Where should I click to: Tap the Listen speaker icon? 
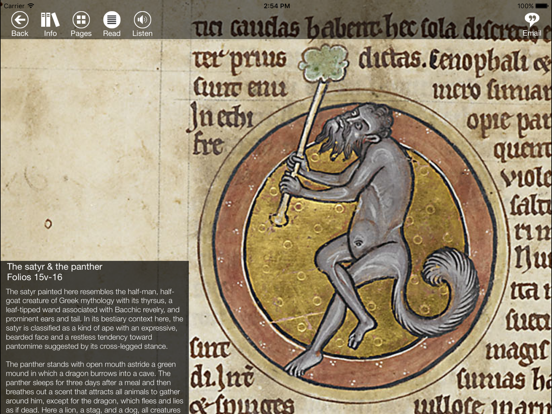tap(142, 20)
